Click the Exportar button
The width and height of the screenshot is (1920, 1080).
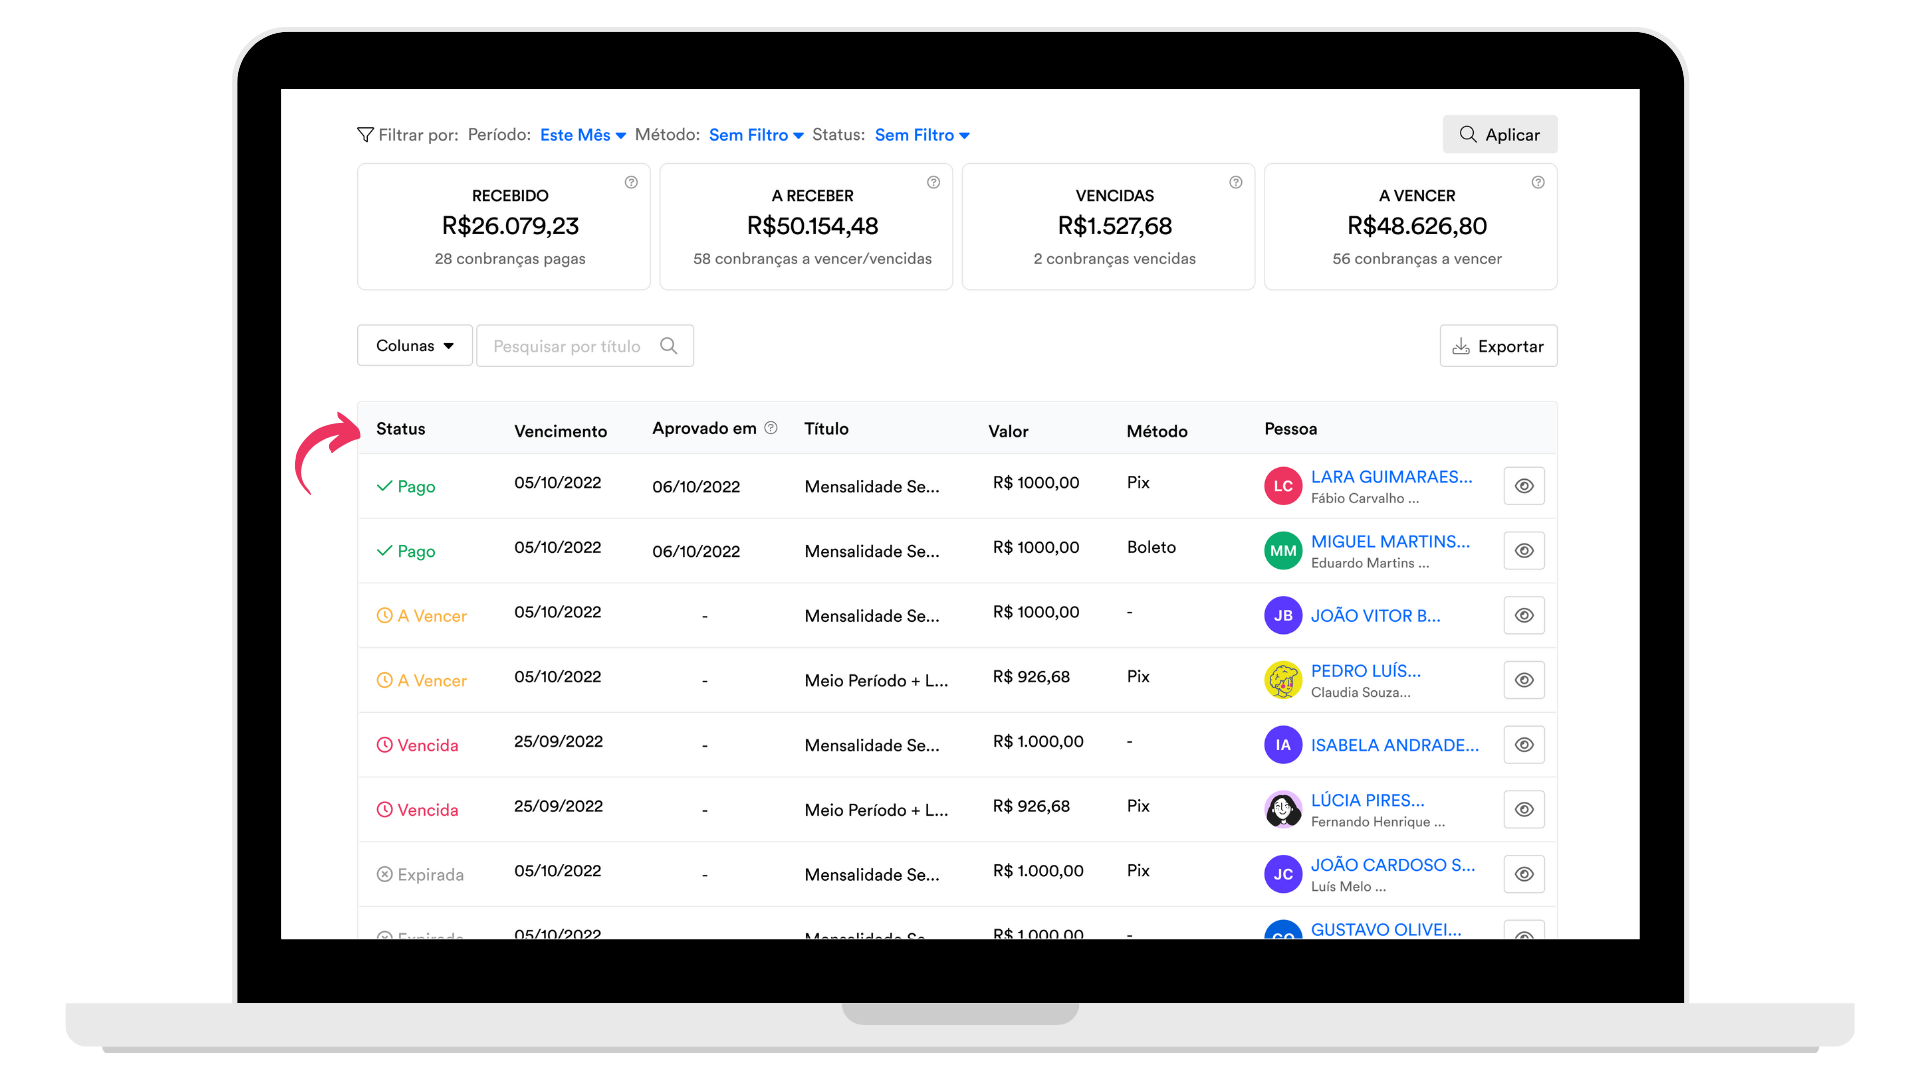pos(1498,346)
